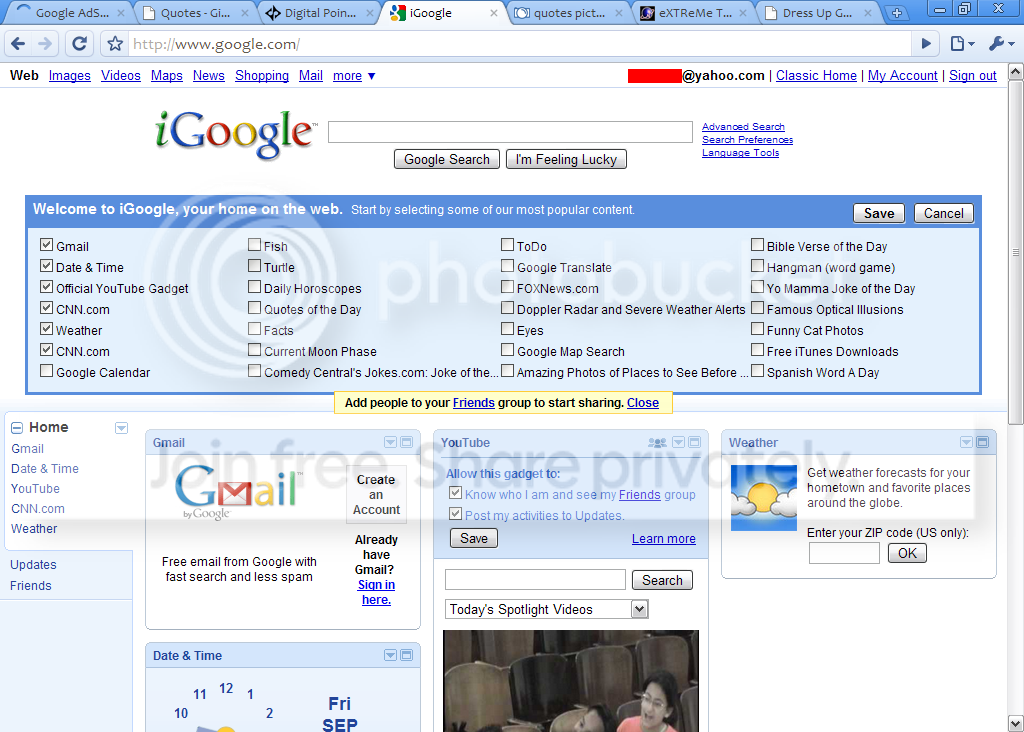This screenshot has width=1024, height=732.
Task: Check the Google Translate checkbox
Action: pyautogui.click(x=507, y=266)
